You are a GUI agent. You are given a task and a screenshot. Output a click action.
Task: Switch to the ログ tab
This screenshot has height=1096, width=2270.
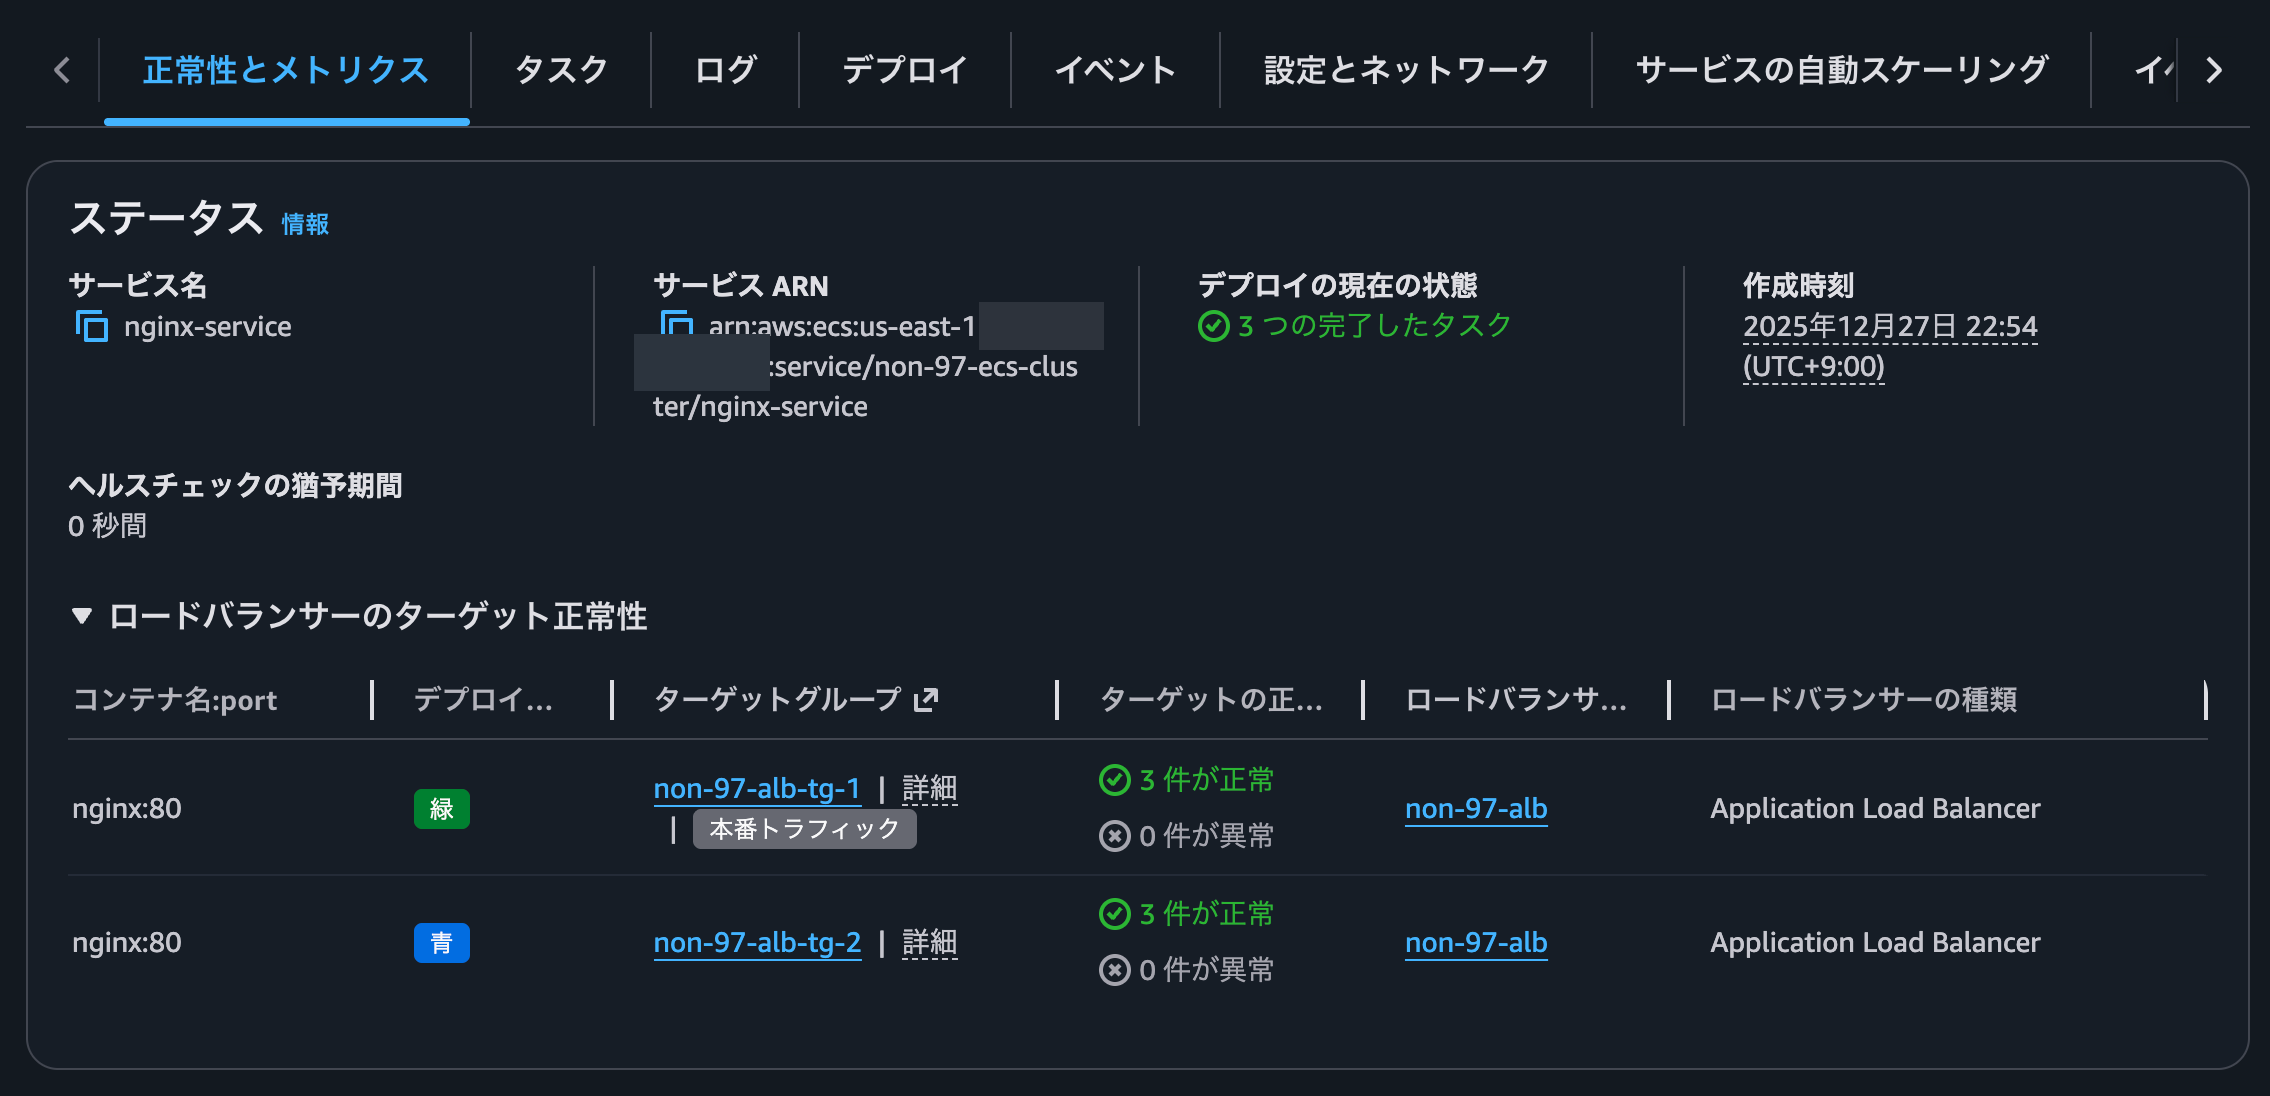click(x=725, y=70)
